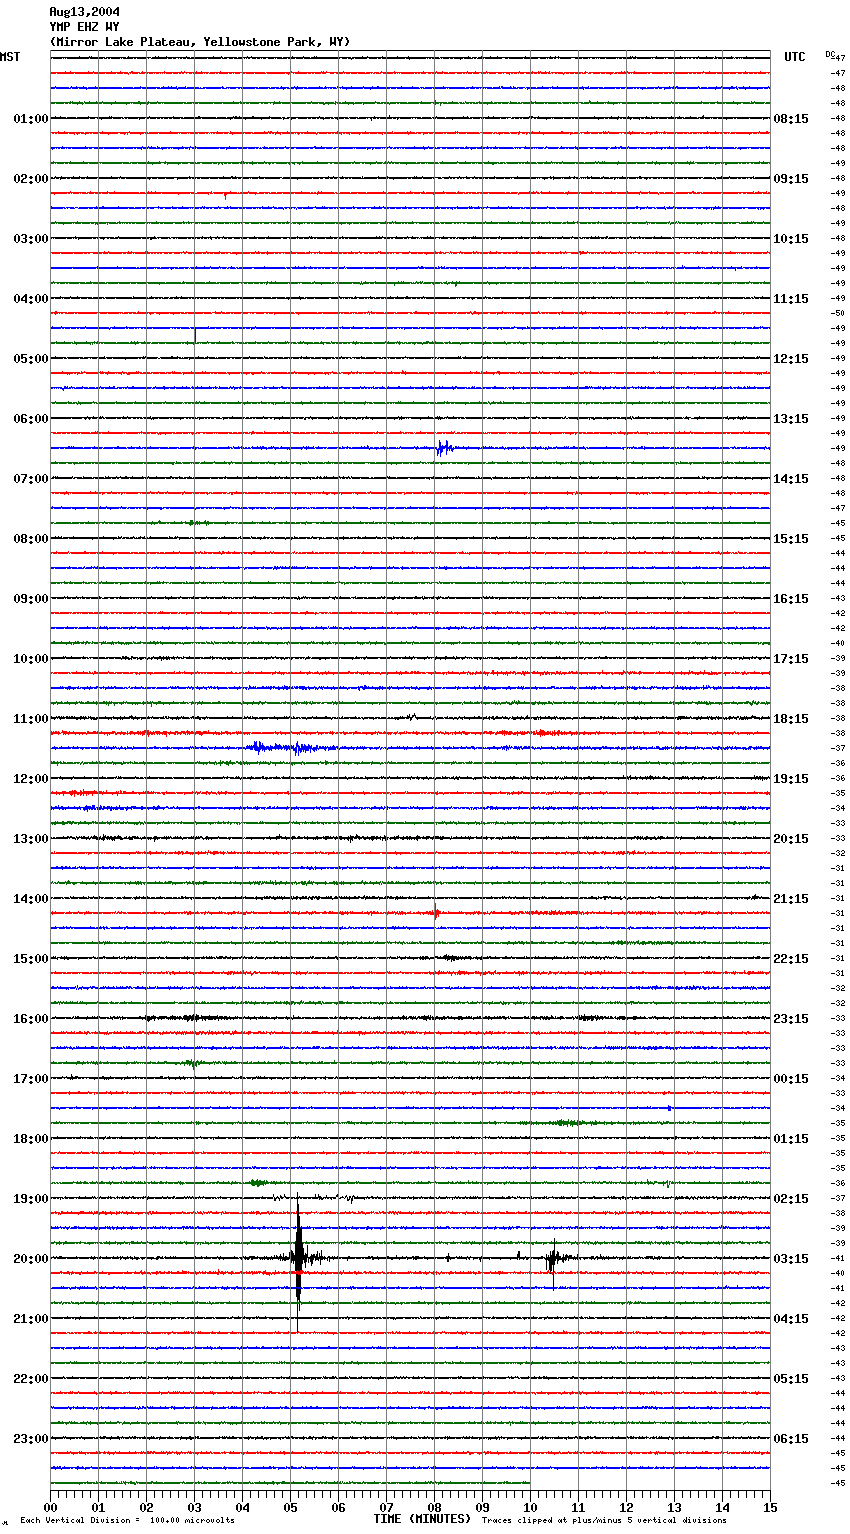Image resolution: width=850 pixels, height=1534 pixels.
Task: Select the 02:00 MST time label
Action: point(31,179)
